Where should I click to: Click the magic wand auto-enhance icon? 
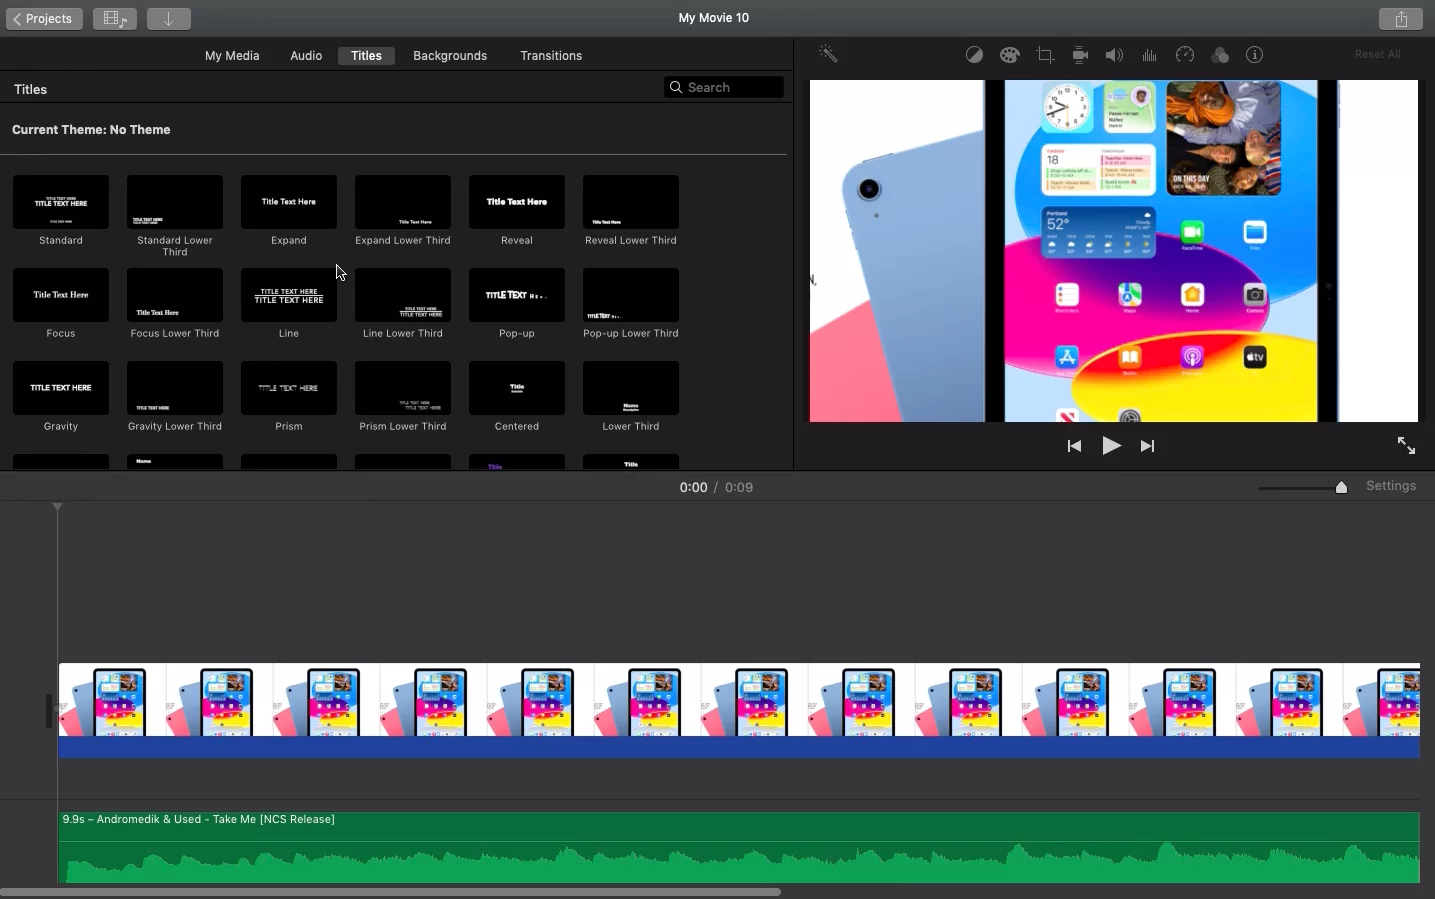[828, 55]
